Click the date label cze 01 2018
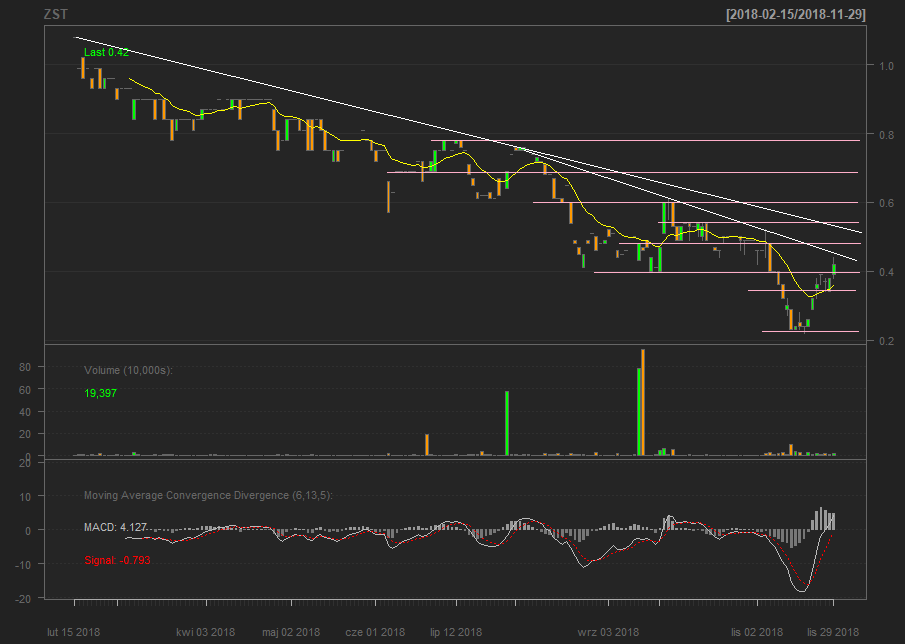Image resolution: width=905 pixels, height=644 pixels. [375, 632]
